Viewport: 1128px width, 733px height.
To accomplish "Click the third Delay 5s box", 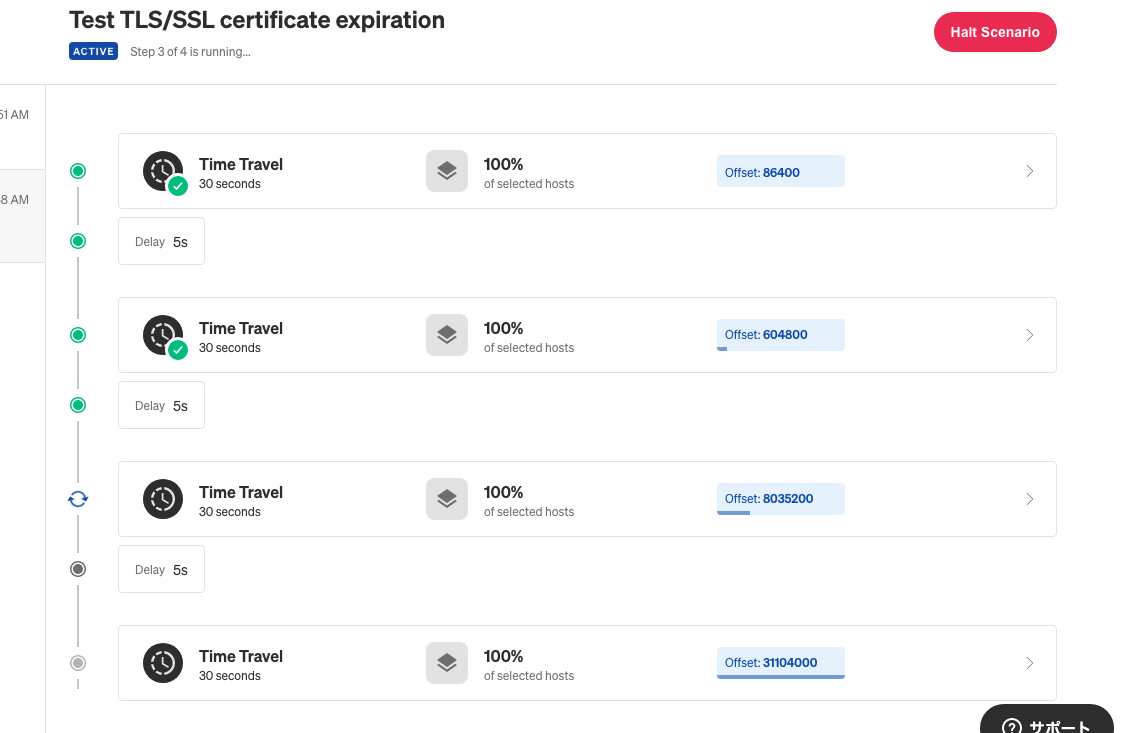I will point(161,569).
